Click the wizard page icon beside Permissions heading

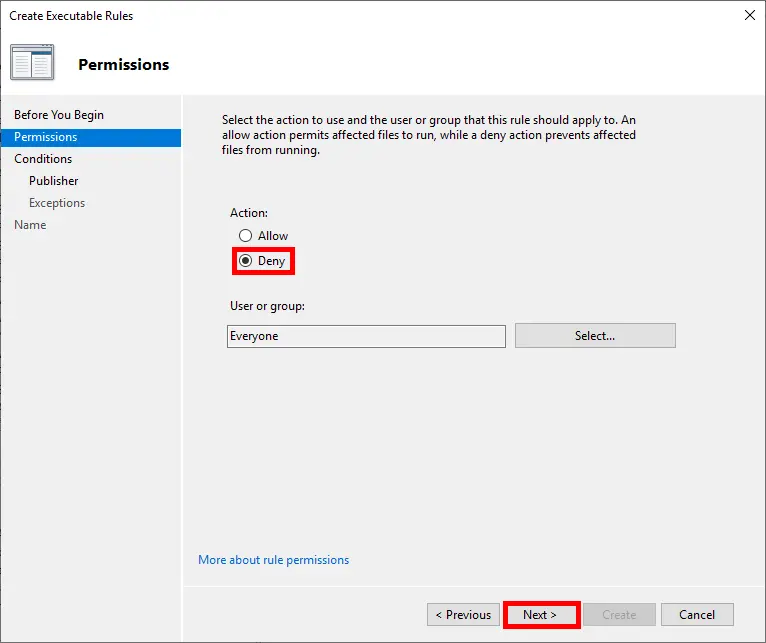(32, 62)
